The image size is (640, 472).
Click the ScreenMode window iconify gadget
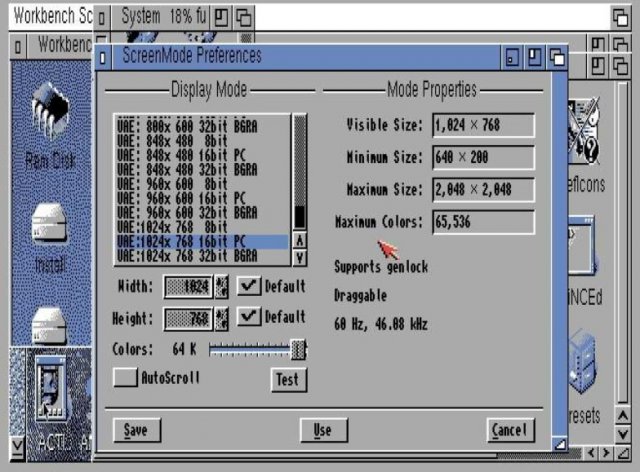coord(512,57)
